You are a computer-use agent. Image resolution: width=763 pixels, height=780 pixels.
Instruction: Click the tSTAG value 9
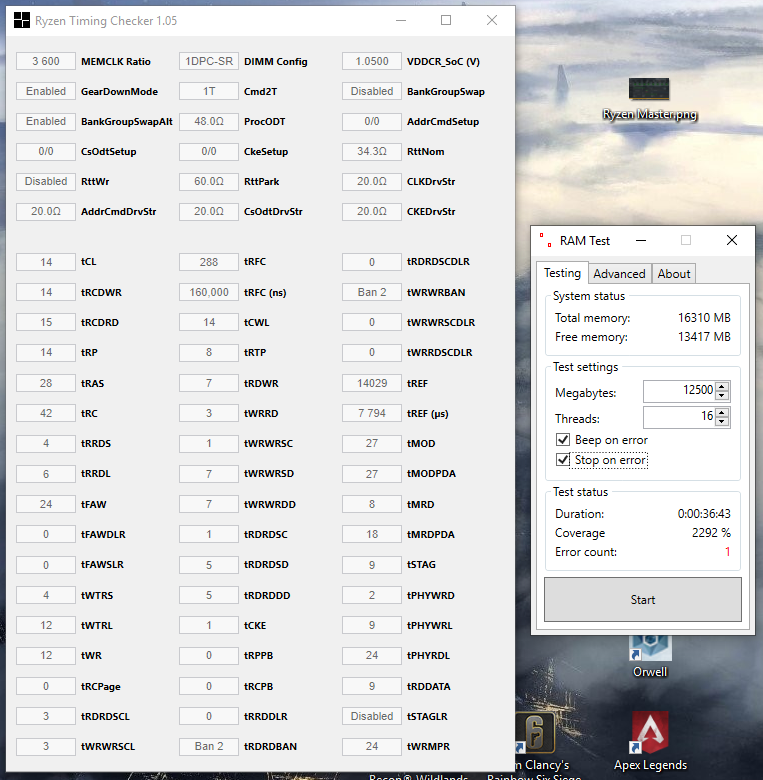click(x=372, y=565)
